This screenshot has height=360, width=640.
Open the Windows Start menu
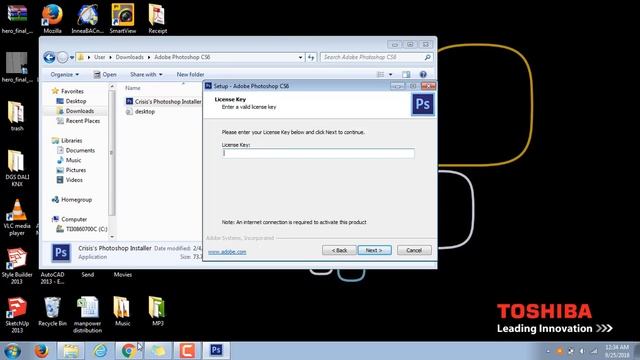point(12,351)
